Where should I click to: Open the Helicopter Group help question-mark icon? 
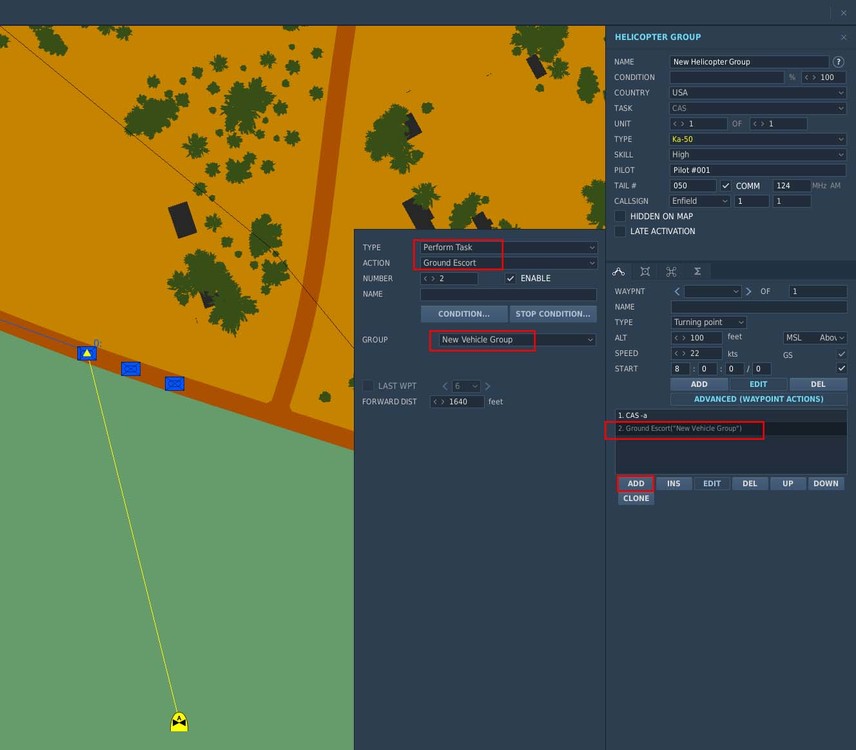point(836,61)
